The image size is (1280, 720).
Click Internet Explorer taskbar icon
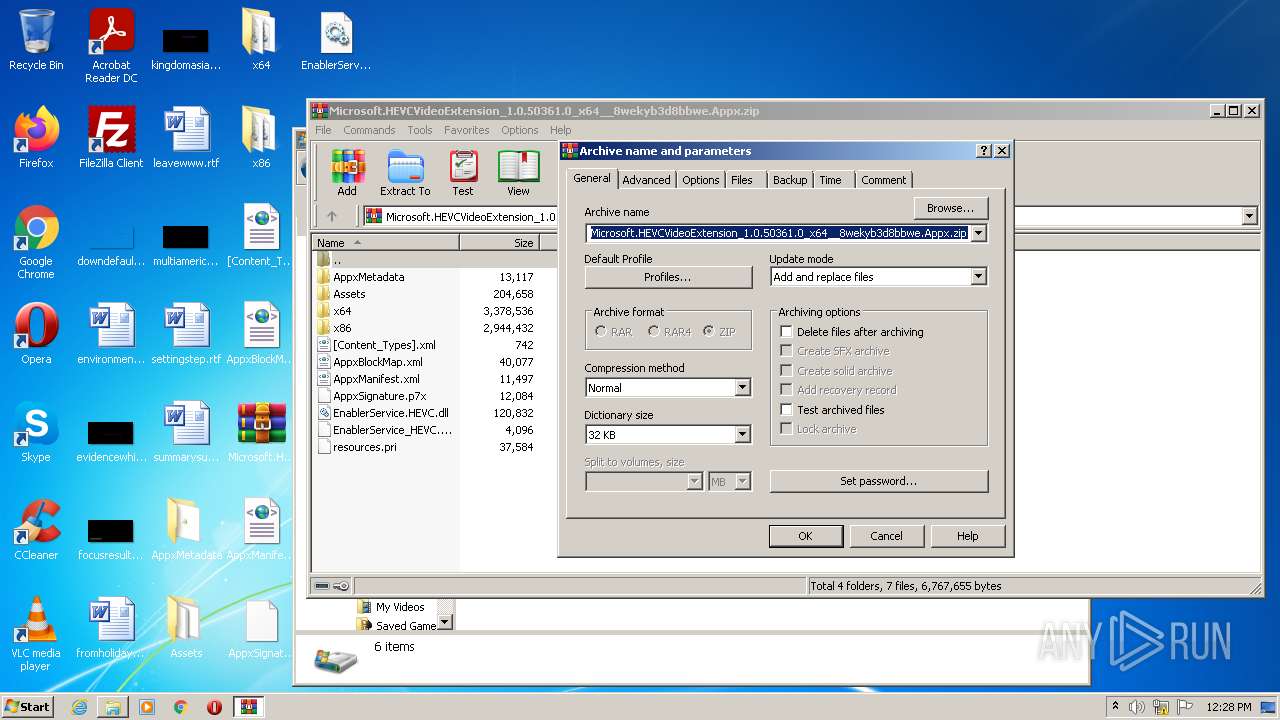79,707
